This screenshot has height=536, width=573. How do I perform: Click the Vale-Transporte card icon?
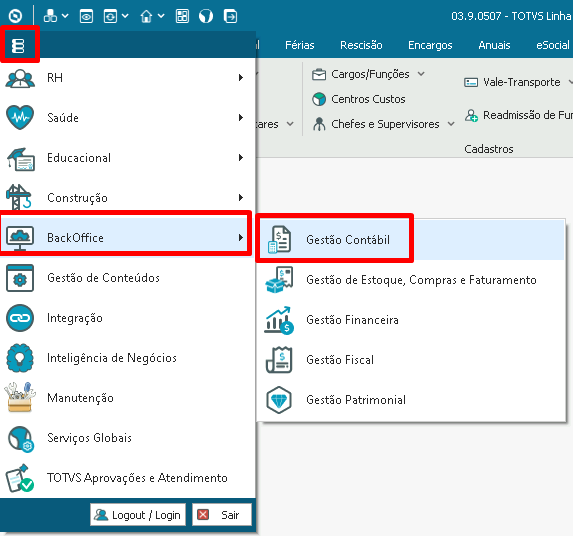tap(471, 82)
